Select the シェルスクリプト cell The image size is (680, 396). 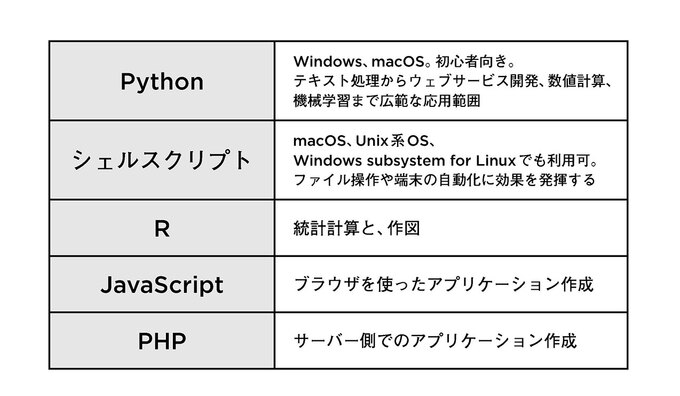coord(162,160)
